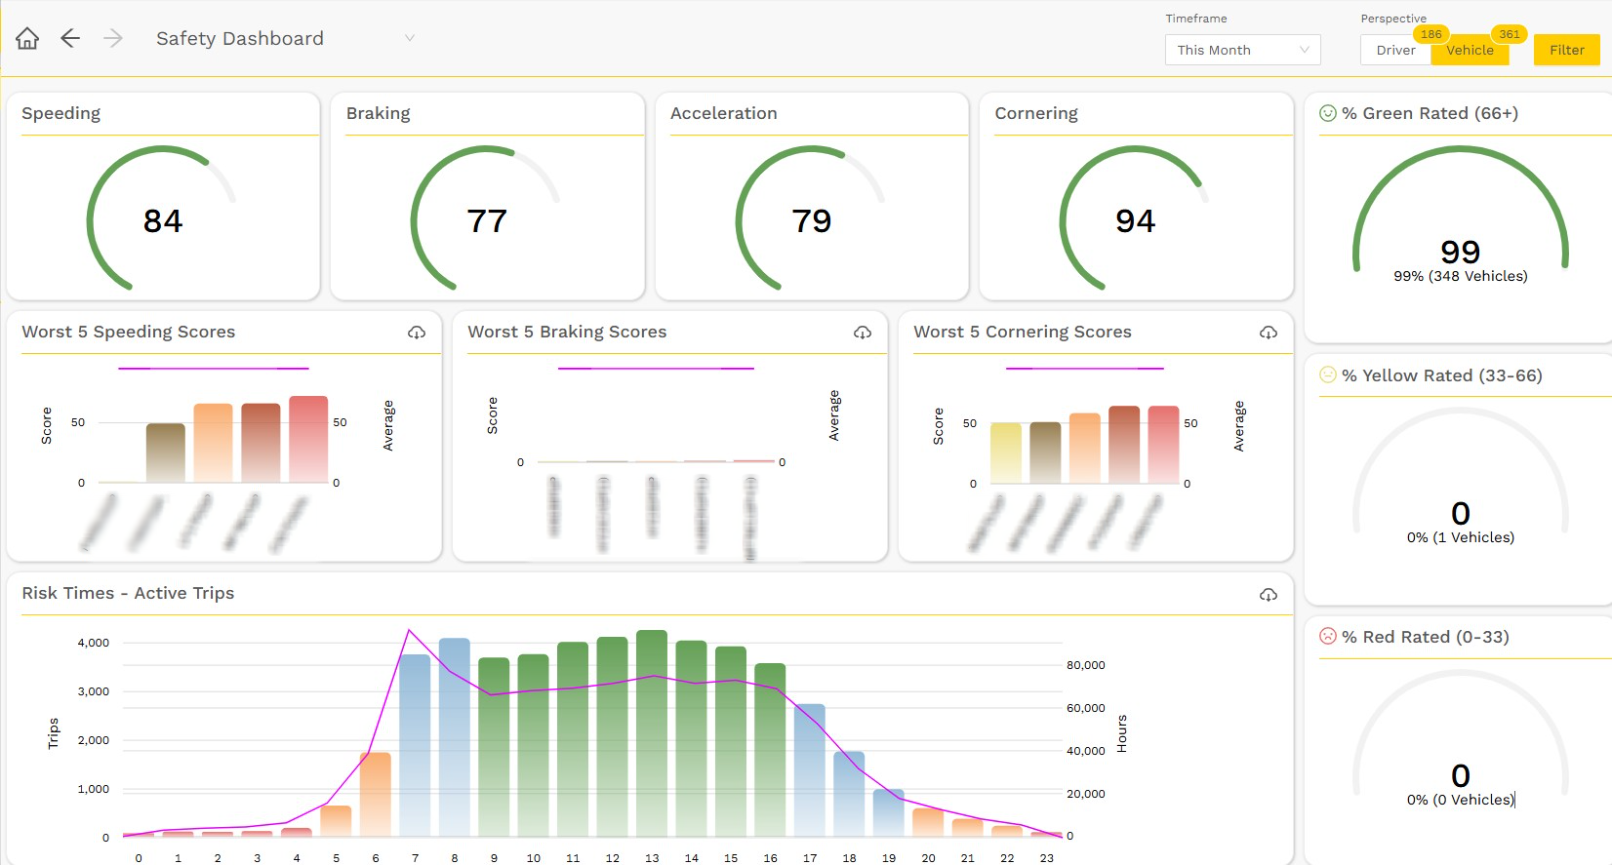
Task: Click the Timeframe dropdown arrow
Action: 1304,50
